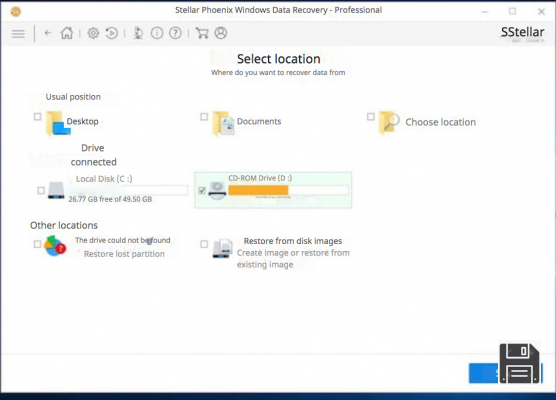Click the floppy disk save icon

coord(519,363)
